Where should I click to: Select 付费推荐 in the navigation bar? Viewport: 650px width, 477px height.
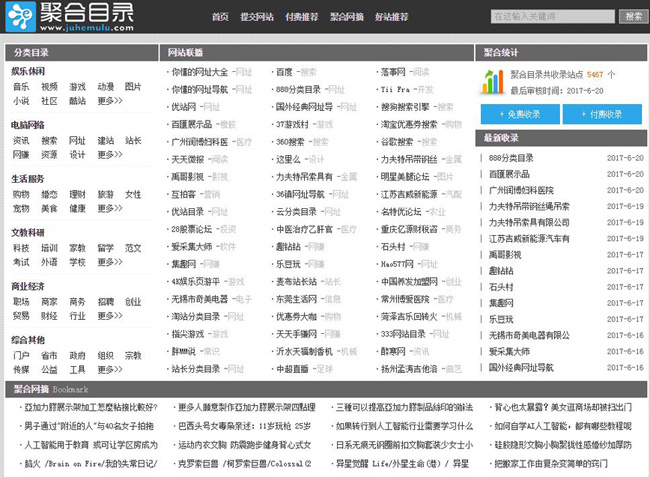[301, 17]
